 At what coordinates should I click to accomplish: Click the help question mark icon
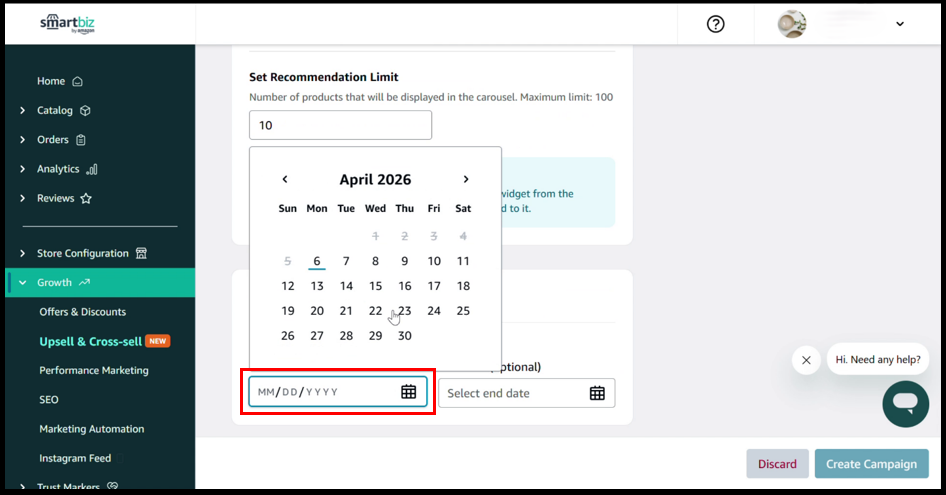coord(715,24)
